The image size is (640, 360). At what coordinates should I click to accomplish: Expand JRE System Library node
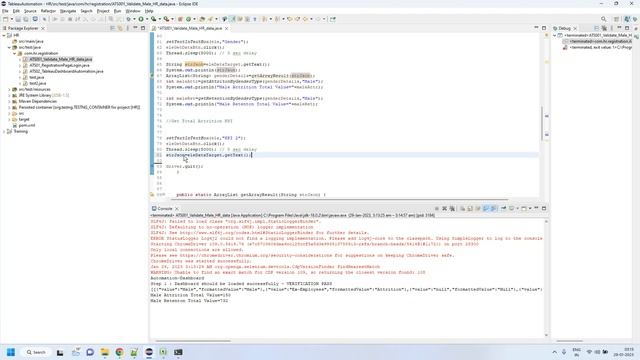9,96
